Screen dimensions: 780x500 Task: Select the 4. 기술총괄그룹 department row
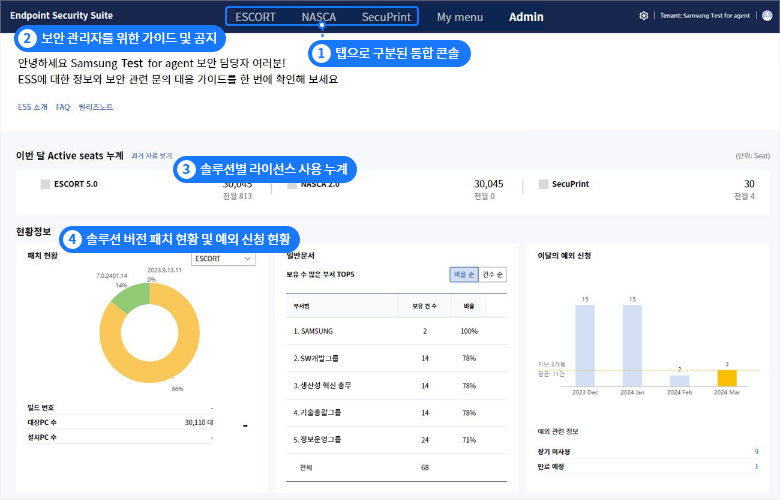click(x=396, y=412)
